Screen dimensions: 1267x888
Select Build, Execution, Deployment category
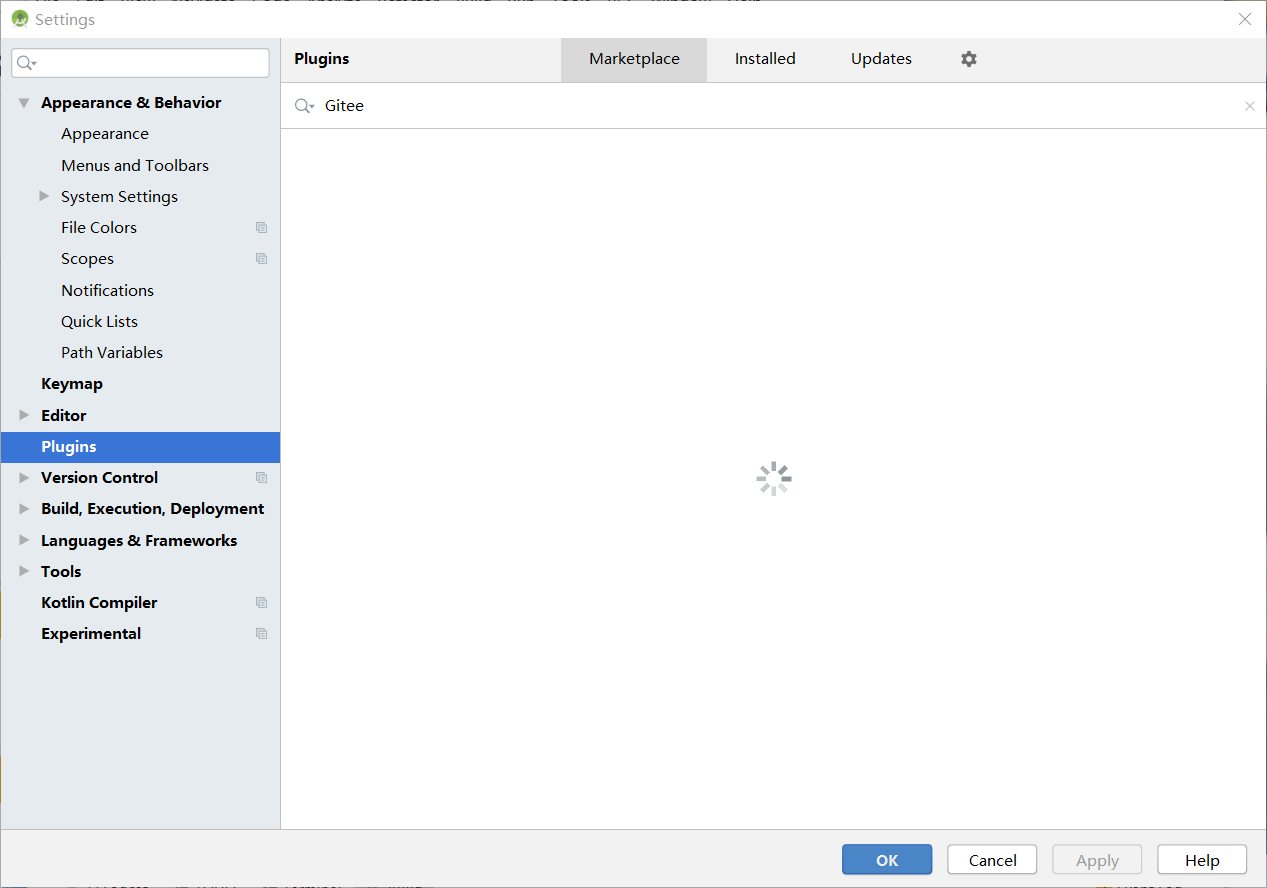tap(152, 509)
